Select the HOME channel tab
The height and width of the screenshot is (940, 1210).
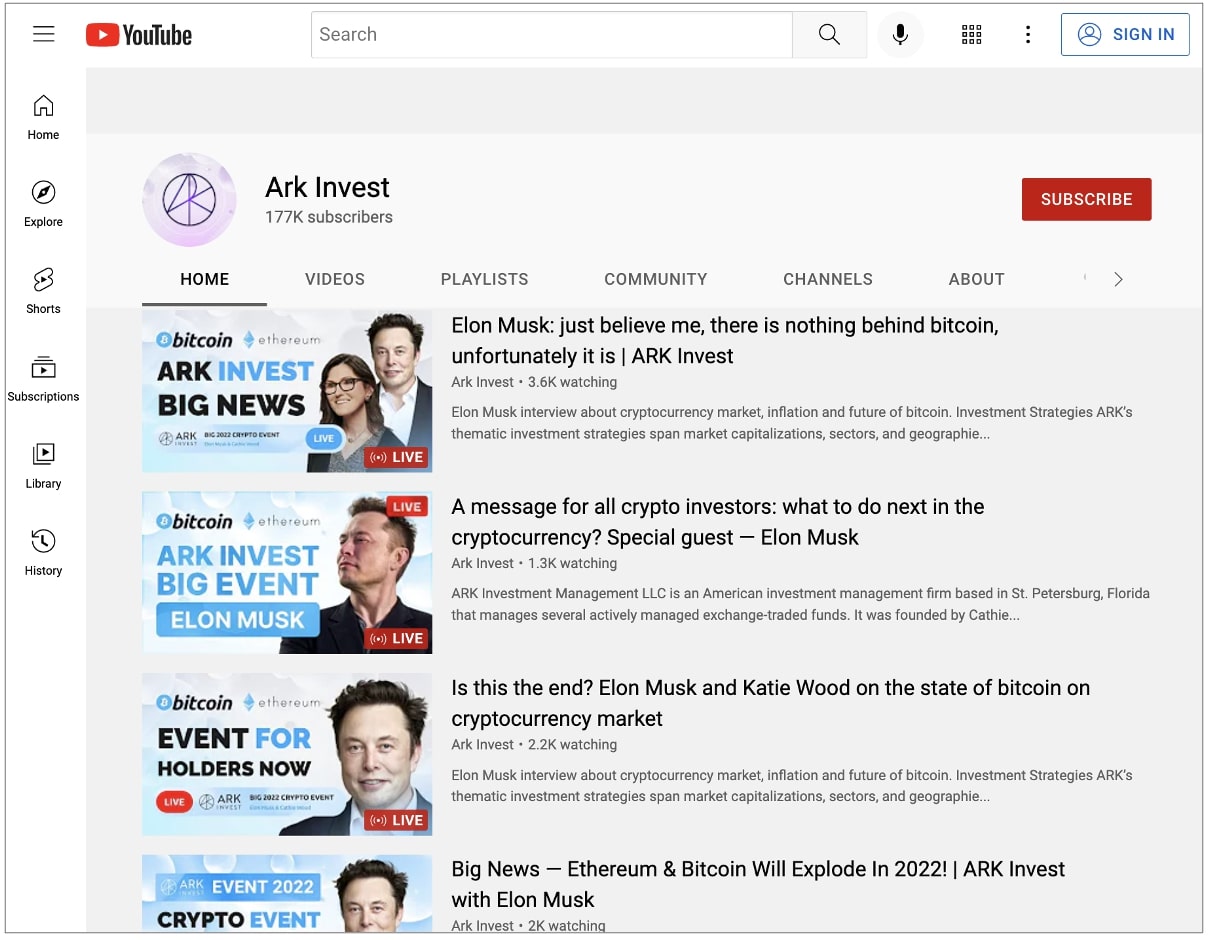coord(205,280)
